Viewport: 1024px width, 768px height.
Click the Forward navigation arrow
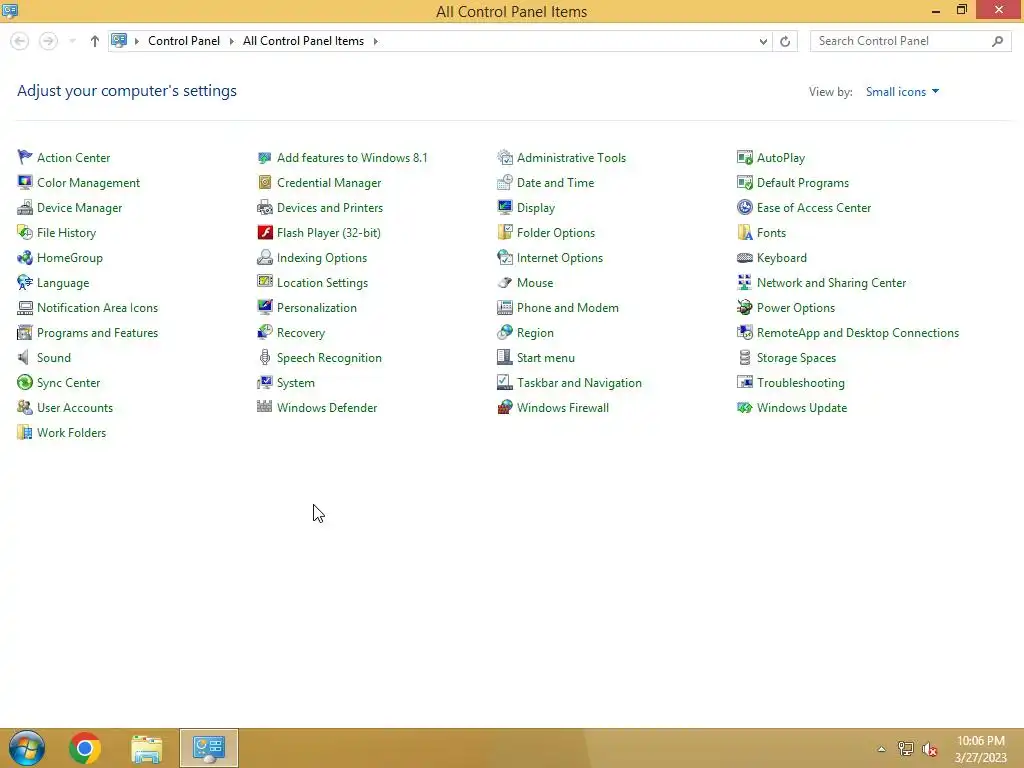click(48, 41)
